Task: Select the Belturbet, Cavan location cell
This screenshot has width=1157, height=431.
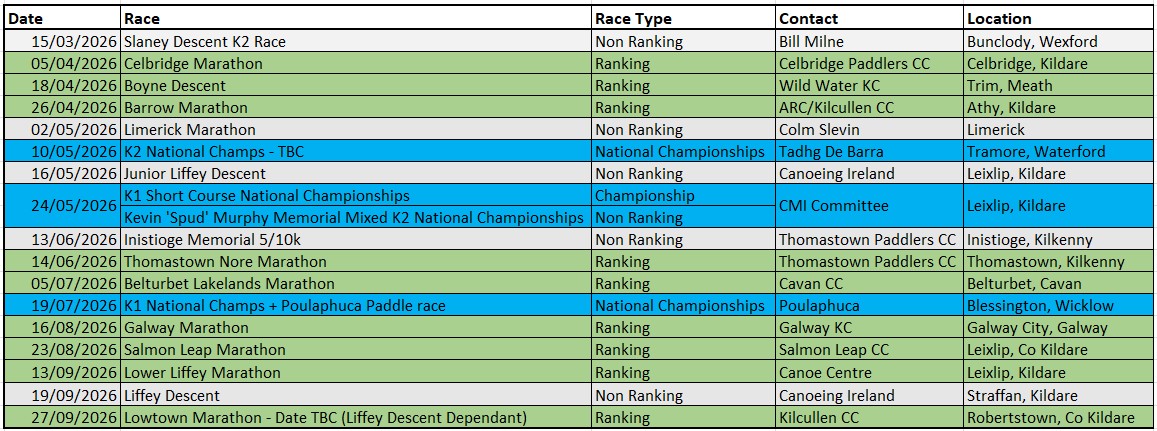Action: pos(1056,284)
